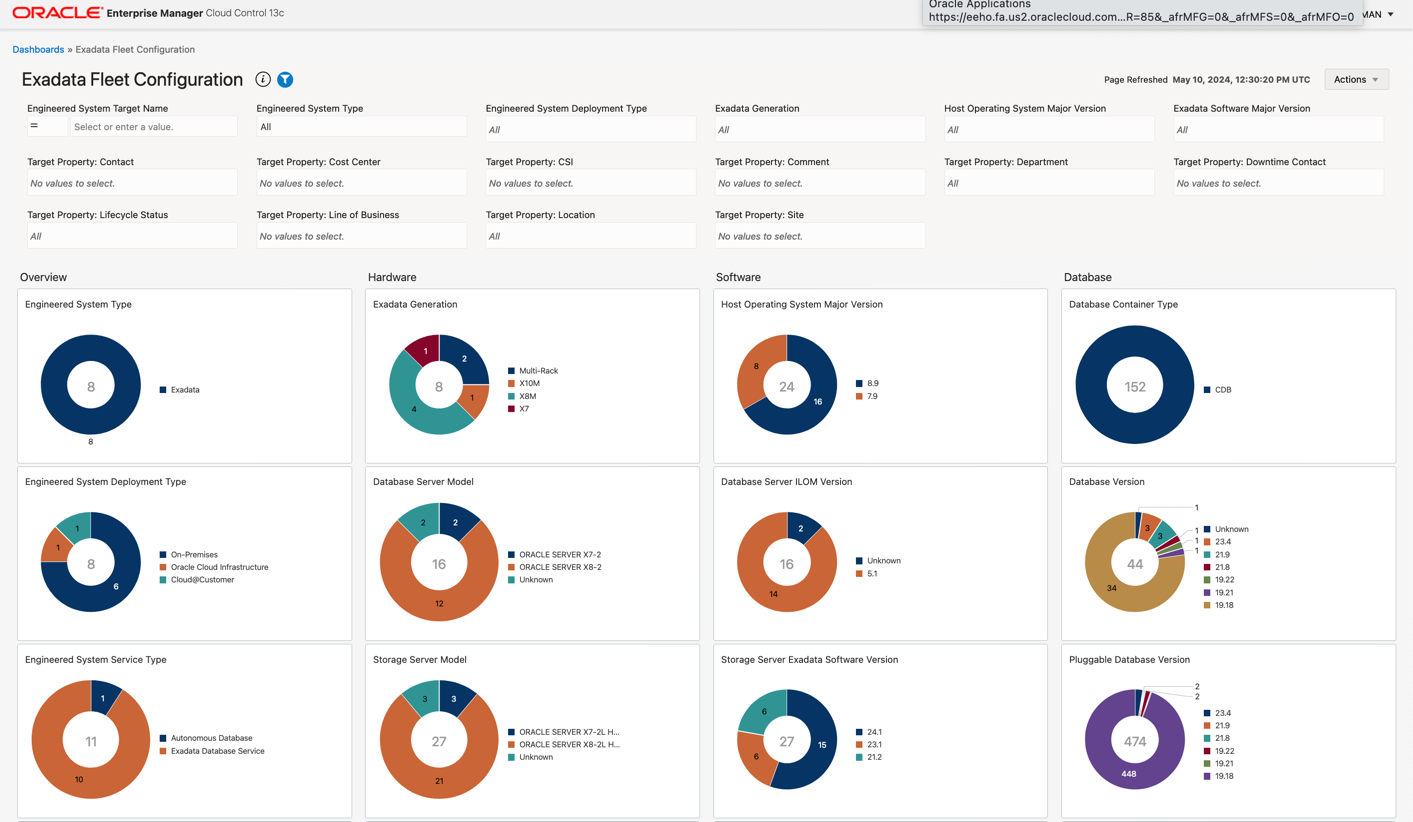Open the Target Property: Site filter
1413x822 pixels.
click(820, 236)
